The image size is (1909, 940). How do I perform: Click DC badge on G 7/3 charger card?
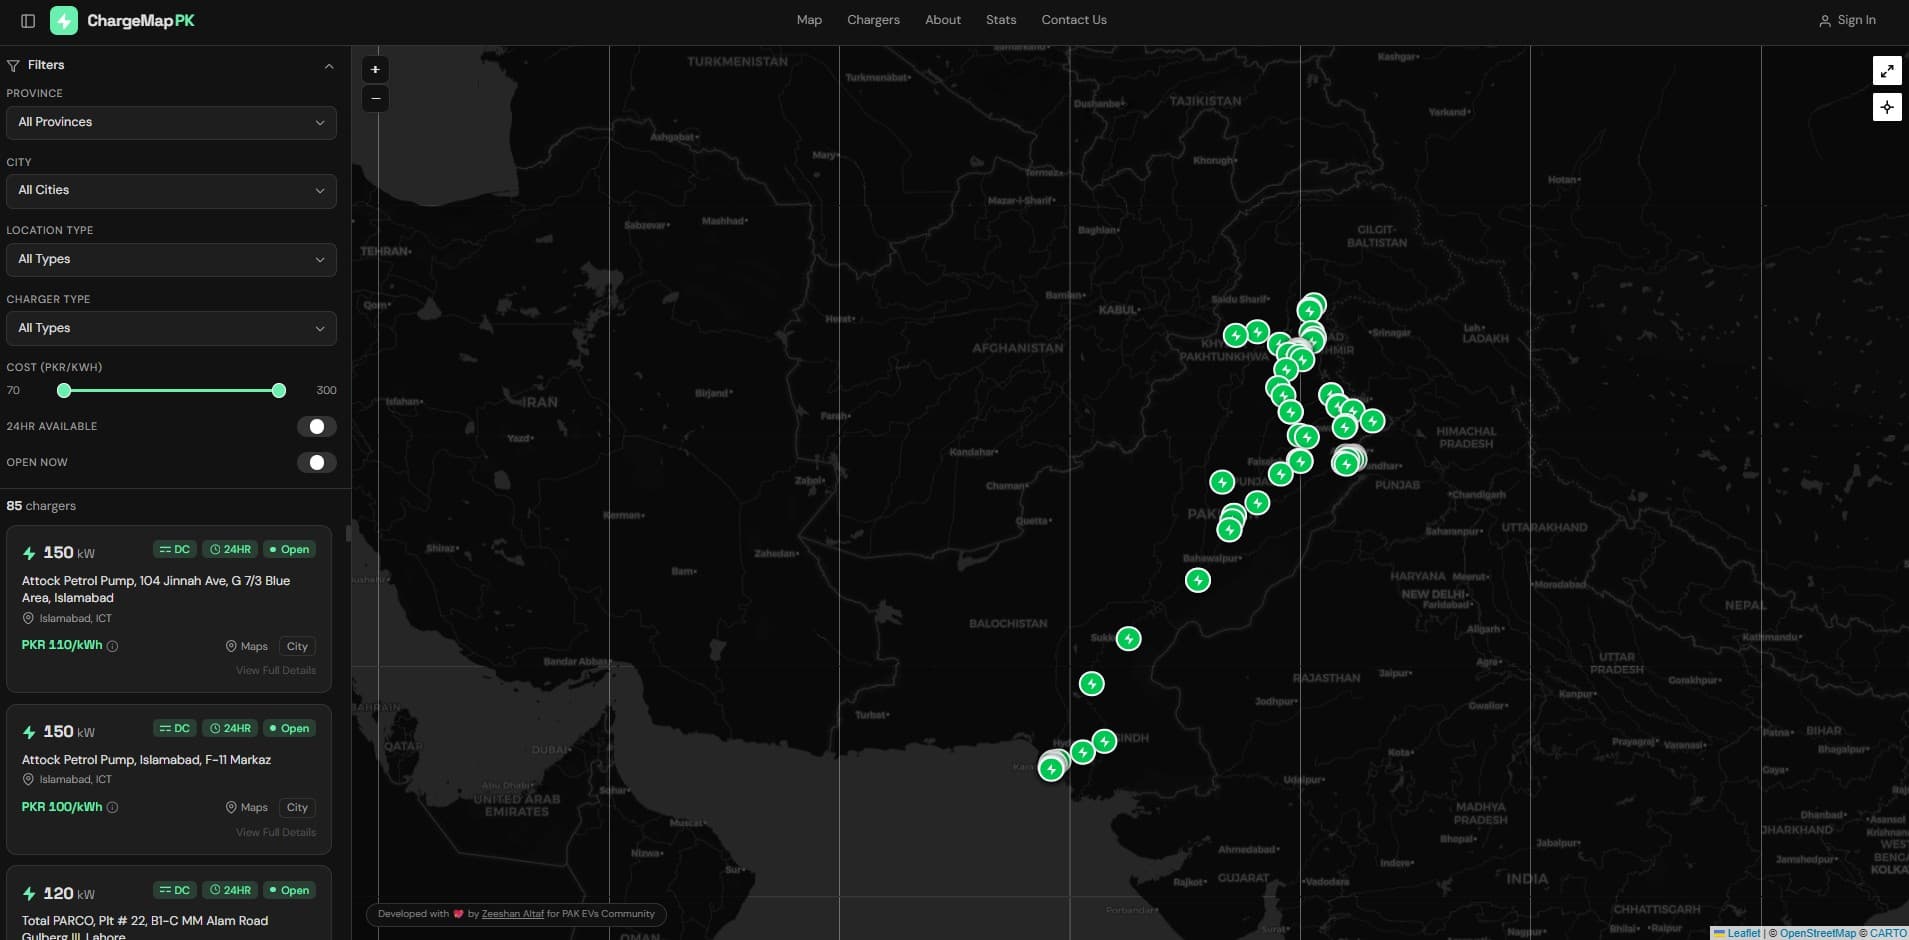175,549
